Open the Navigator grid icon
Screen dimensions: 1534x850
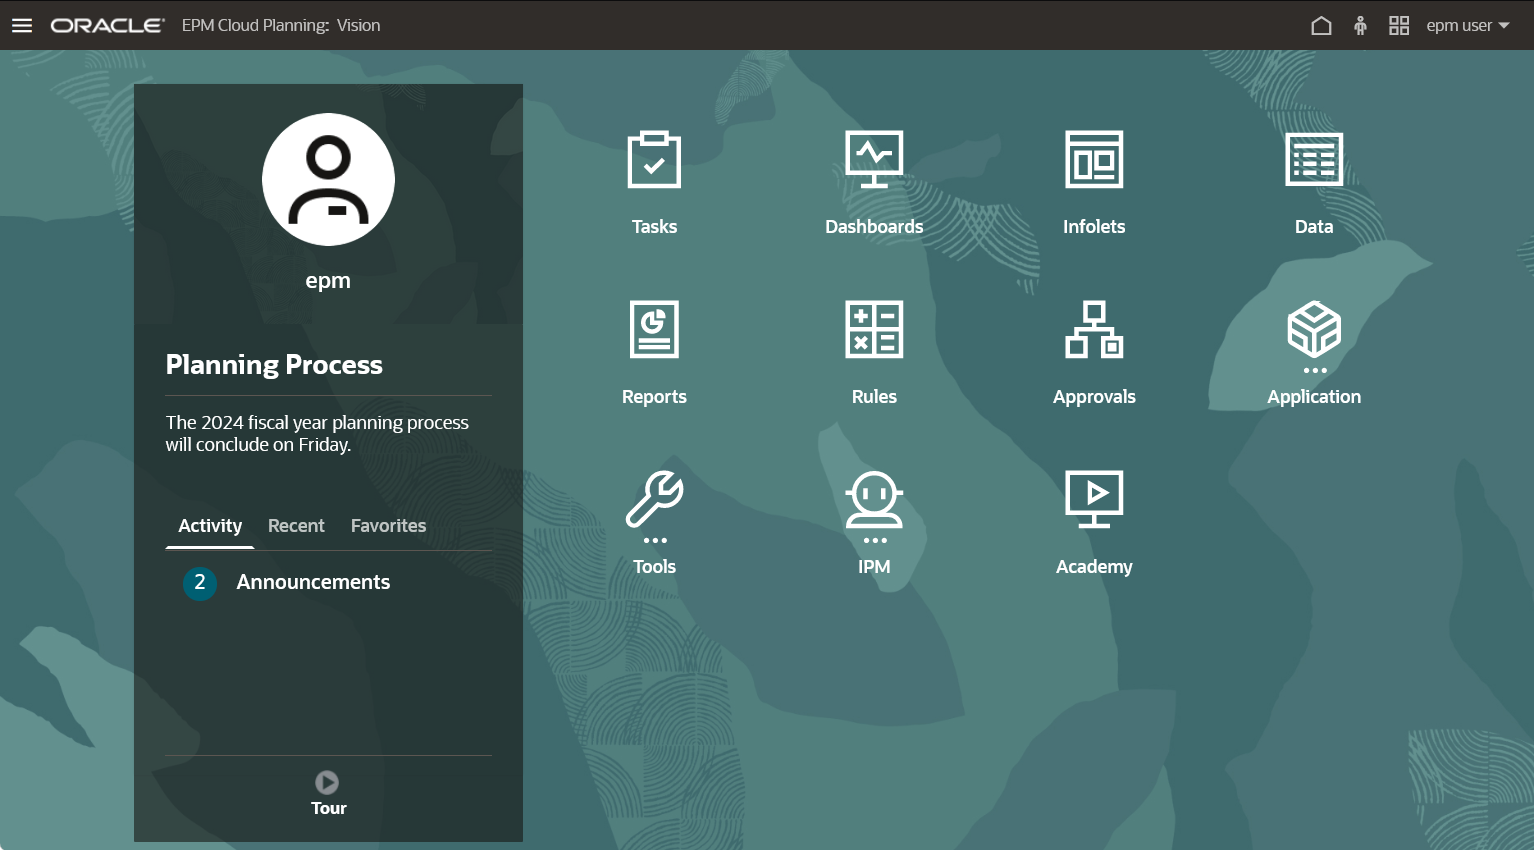[1398, 25]
